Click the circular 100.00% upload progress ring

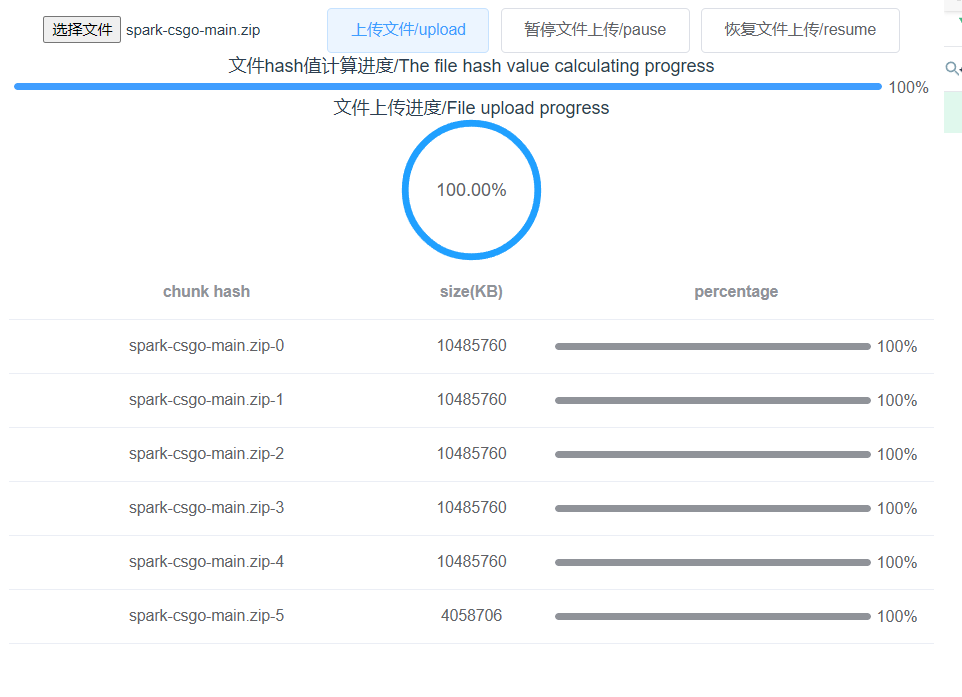pyautogui.click(x=471, y=190)
